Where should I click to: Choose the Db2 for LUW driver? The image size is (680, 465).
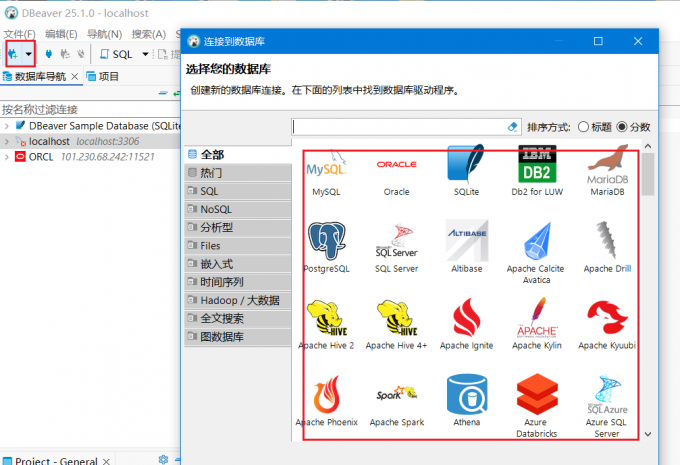tap(537, 170)
